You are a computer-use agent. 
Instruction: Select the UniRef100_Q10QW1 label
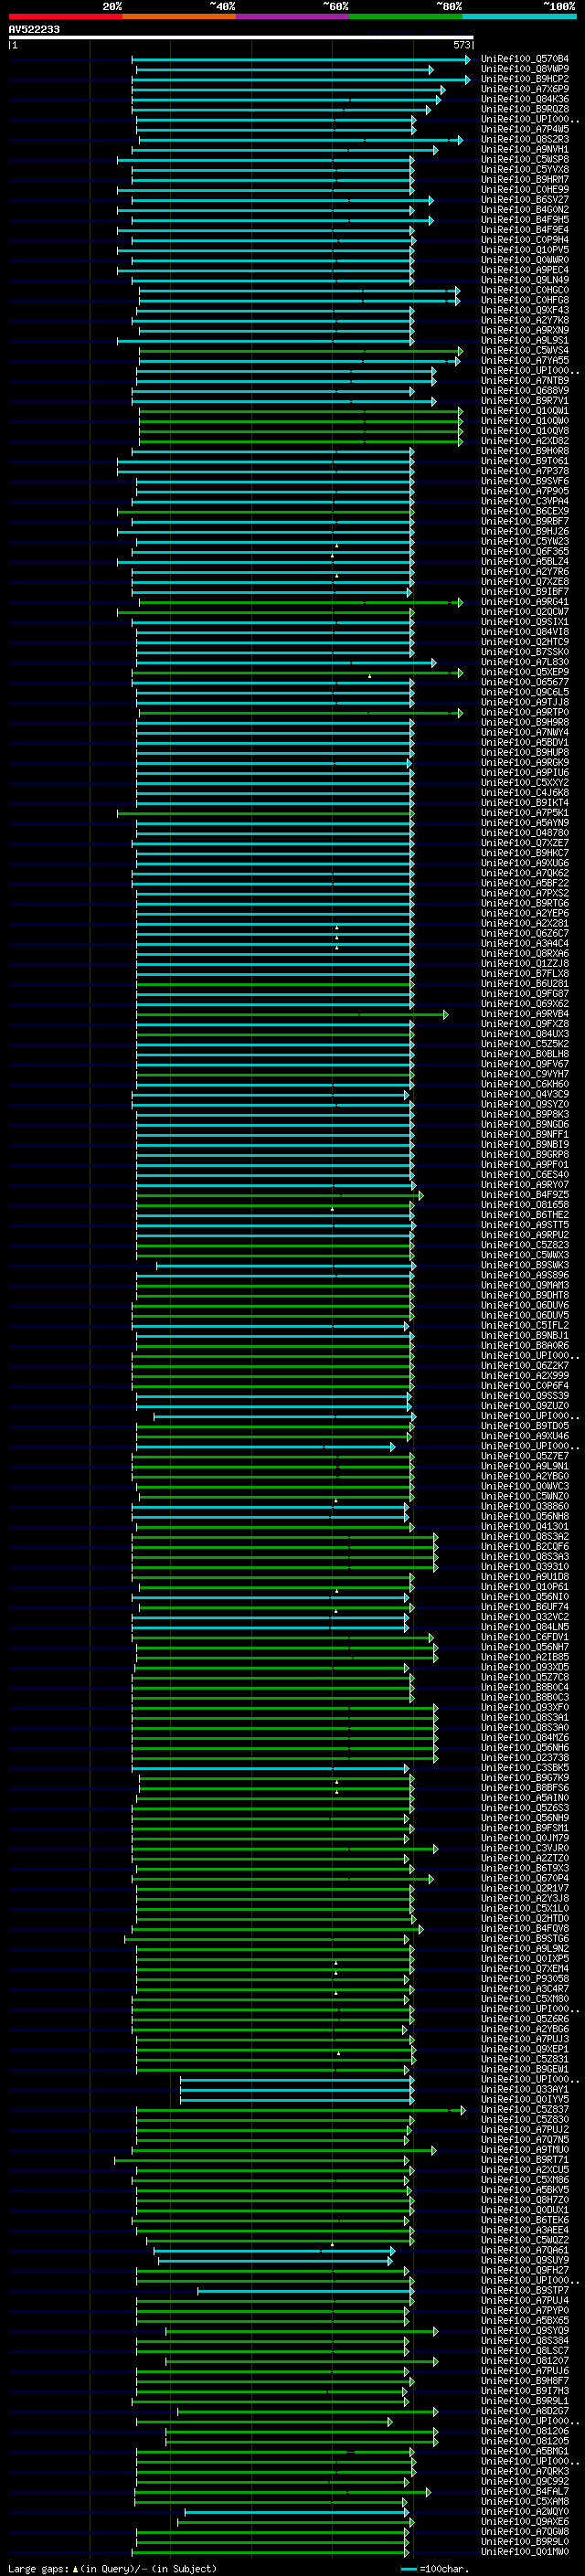point(525,411)
